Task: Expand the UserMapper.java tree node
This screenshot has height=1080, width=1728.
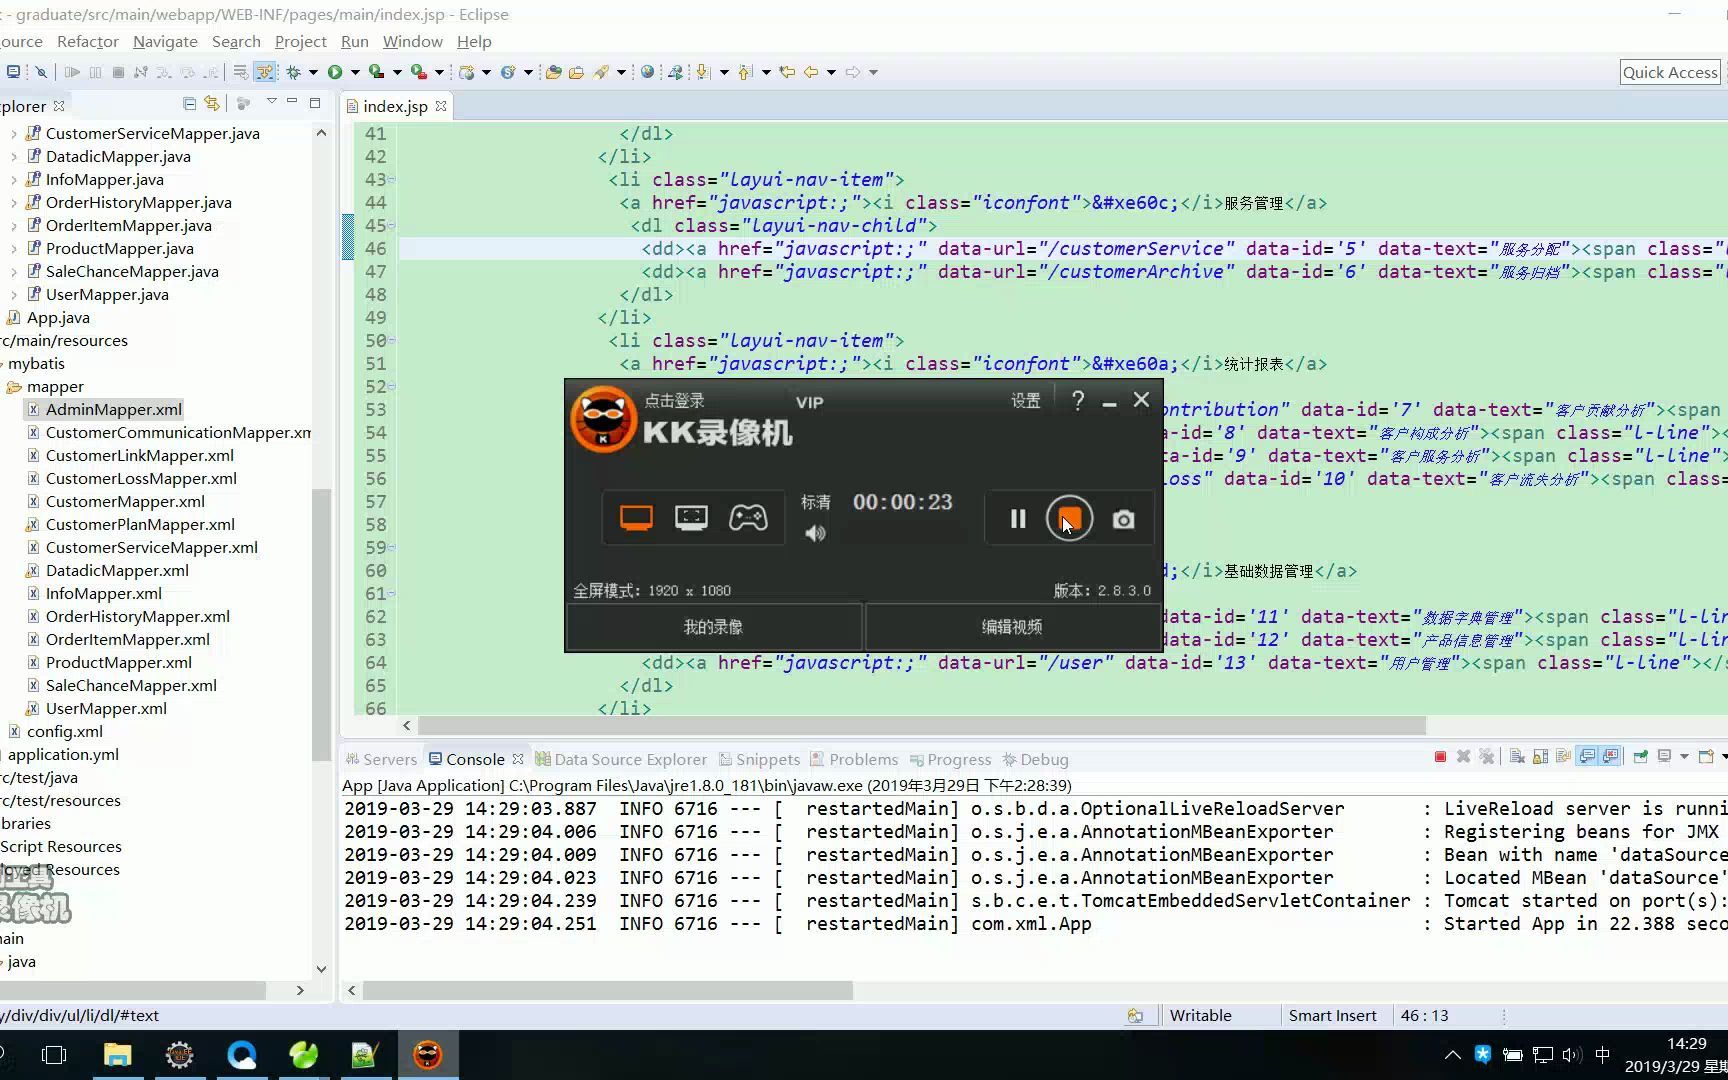Action: [13, 295]
